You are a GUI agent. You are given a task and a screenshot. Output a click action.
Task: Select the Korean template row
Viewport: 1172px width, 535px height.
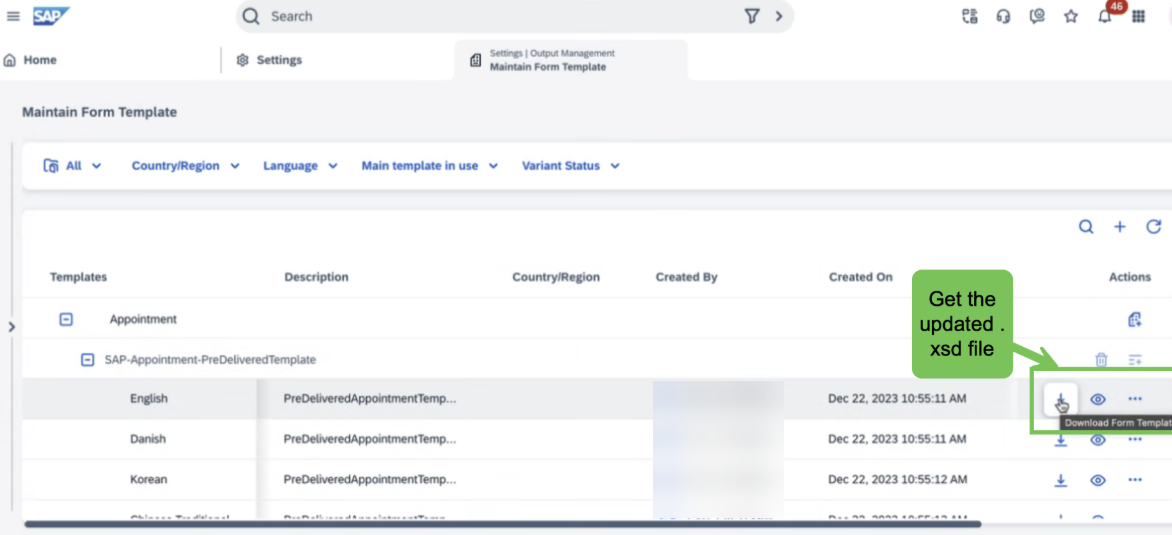[x=597, y=480]
